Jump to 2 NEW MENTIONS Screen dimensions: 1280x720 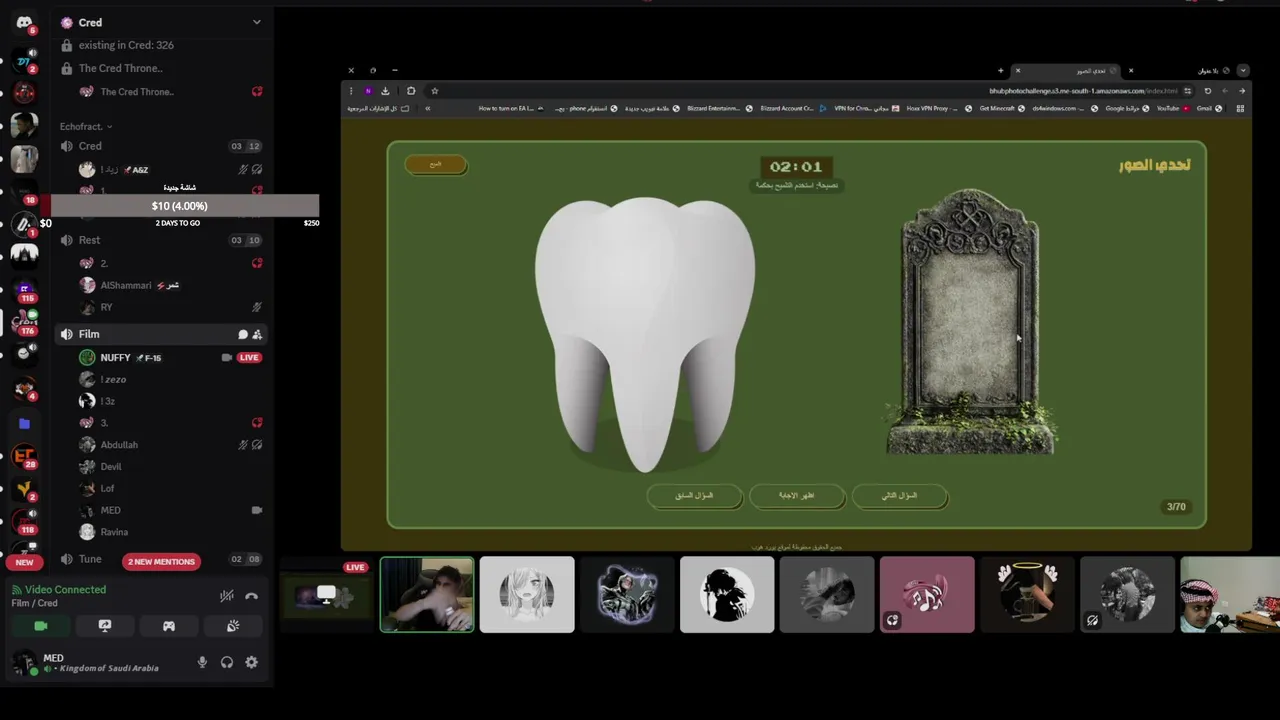[x=161, y=561]
